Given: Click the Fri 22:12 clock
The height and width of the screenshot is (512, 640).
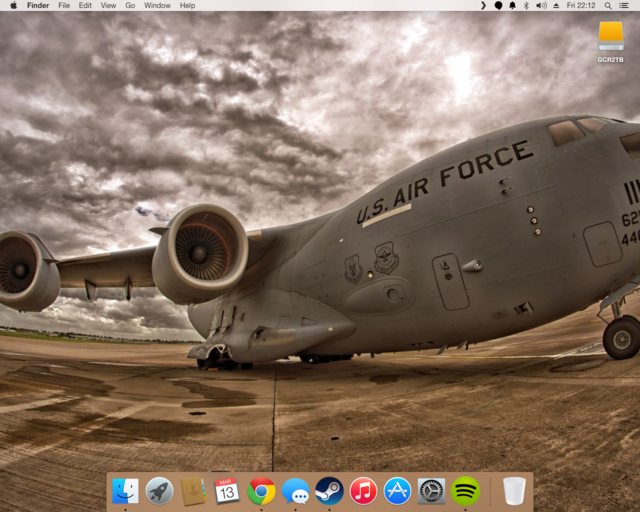Looking at the screenshot, I should coord(581,5).
